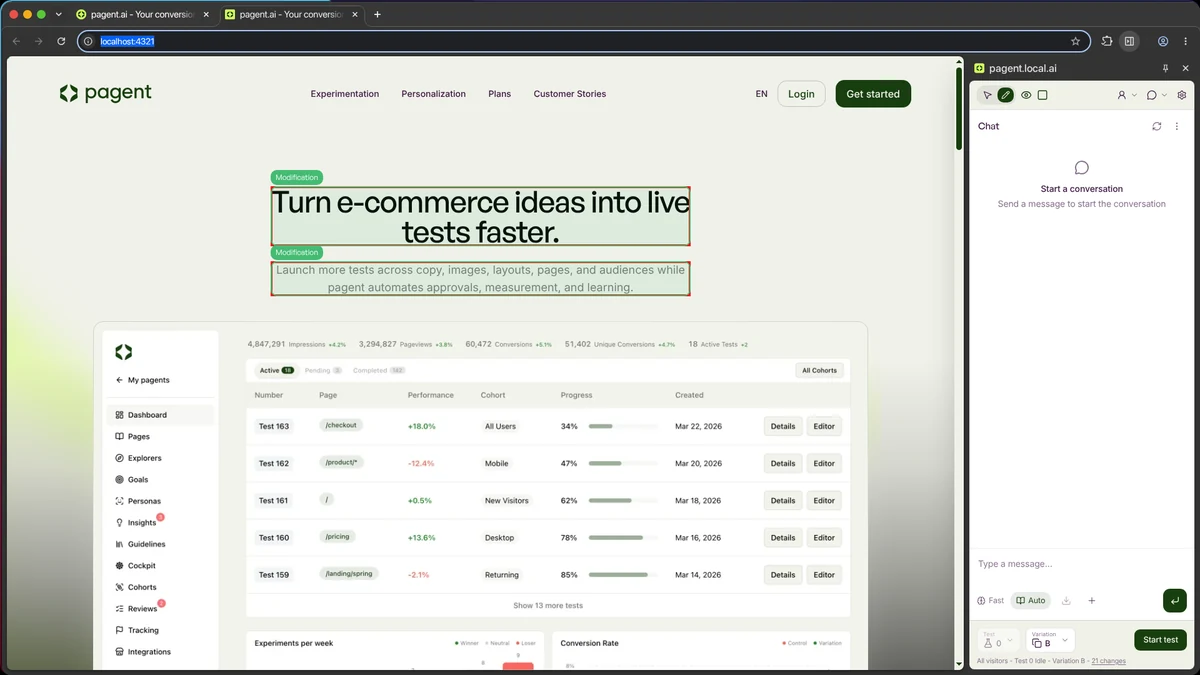Click the pagent logo
The image size is (1200, 675).
tap(105, 93)
